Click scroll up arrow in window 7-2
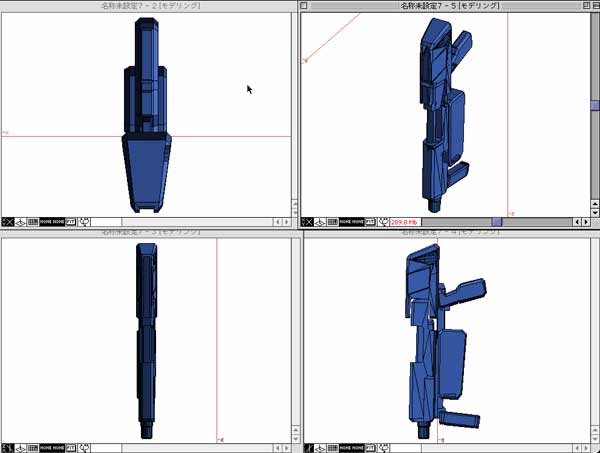 pos(295,204)
